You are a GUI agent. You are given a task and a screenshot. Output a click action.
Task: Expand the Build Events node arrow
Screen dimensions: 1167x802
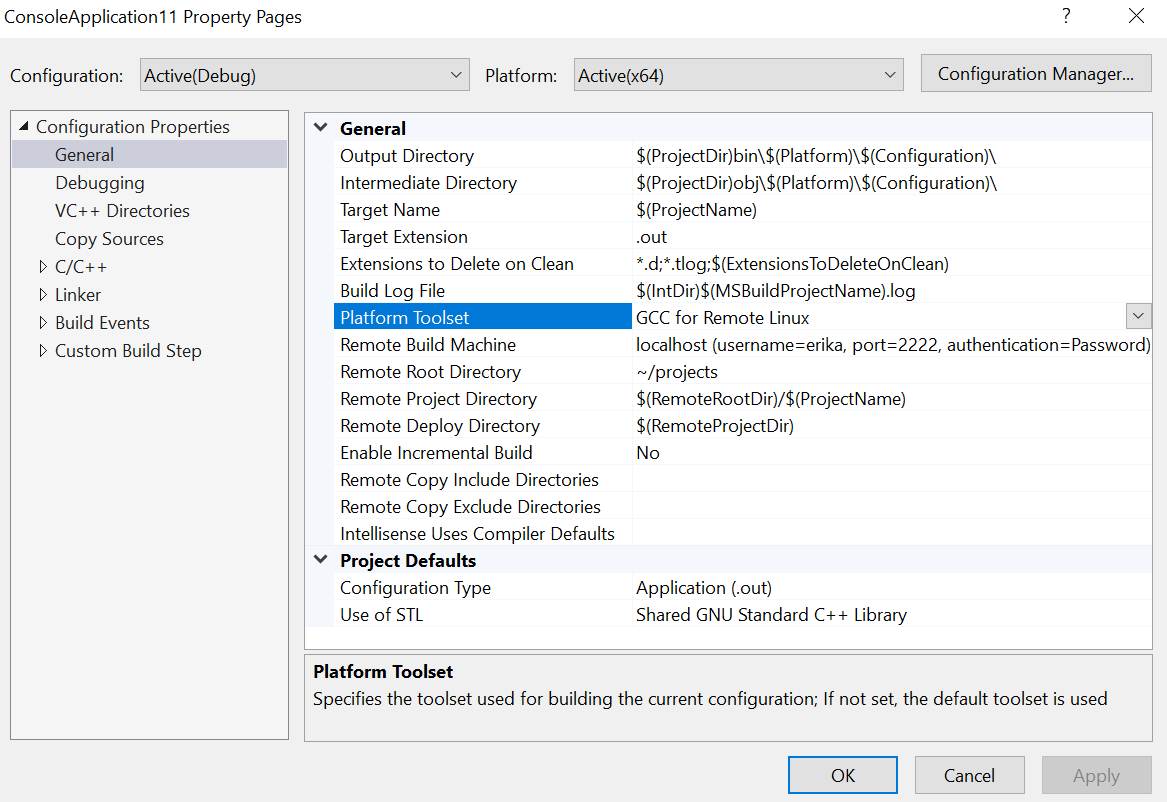(x=43, y=323)
